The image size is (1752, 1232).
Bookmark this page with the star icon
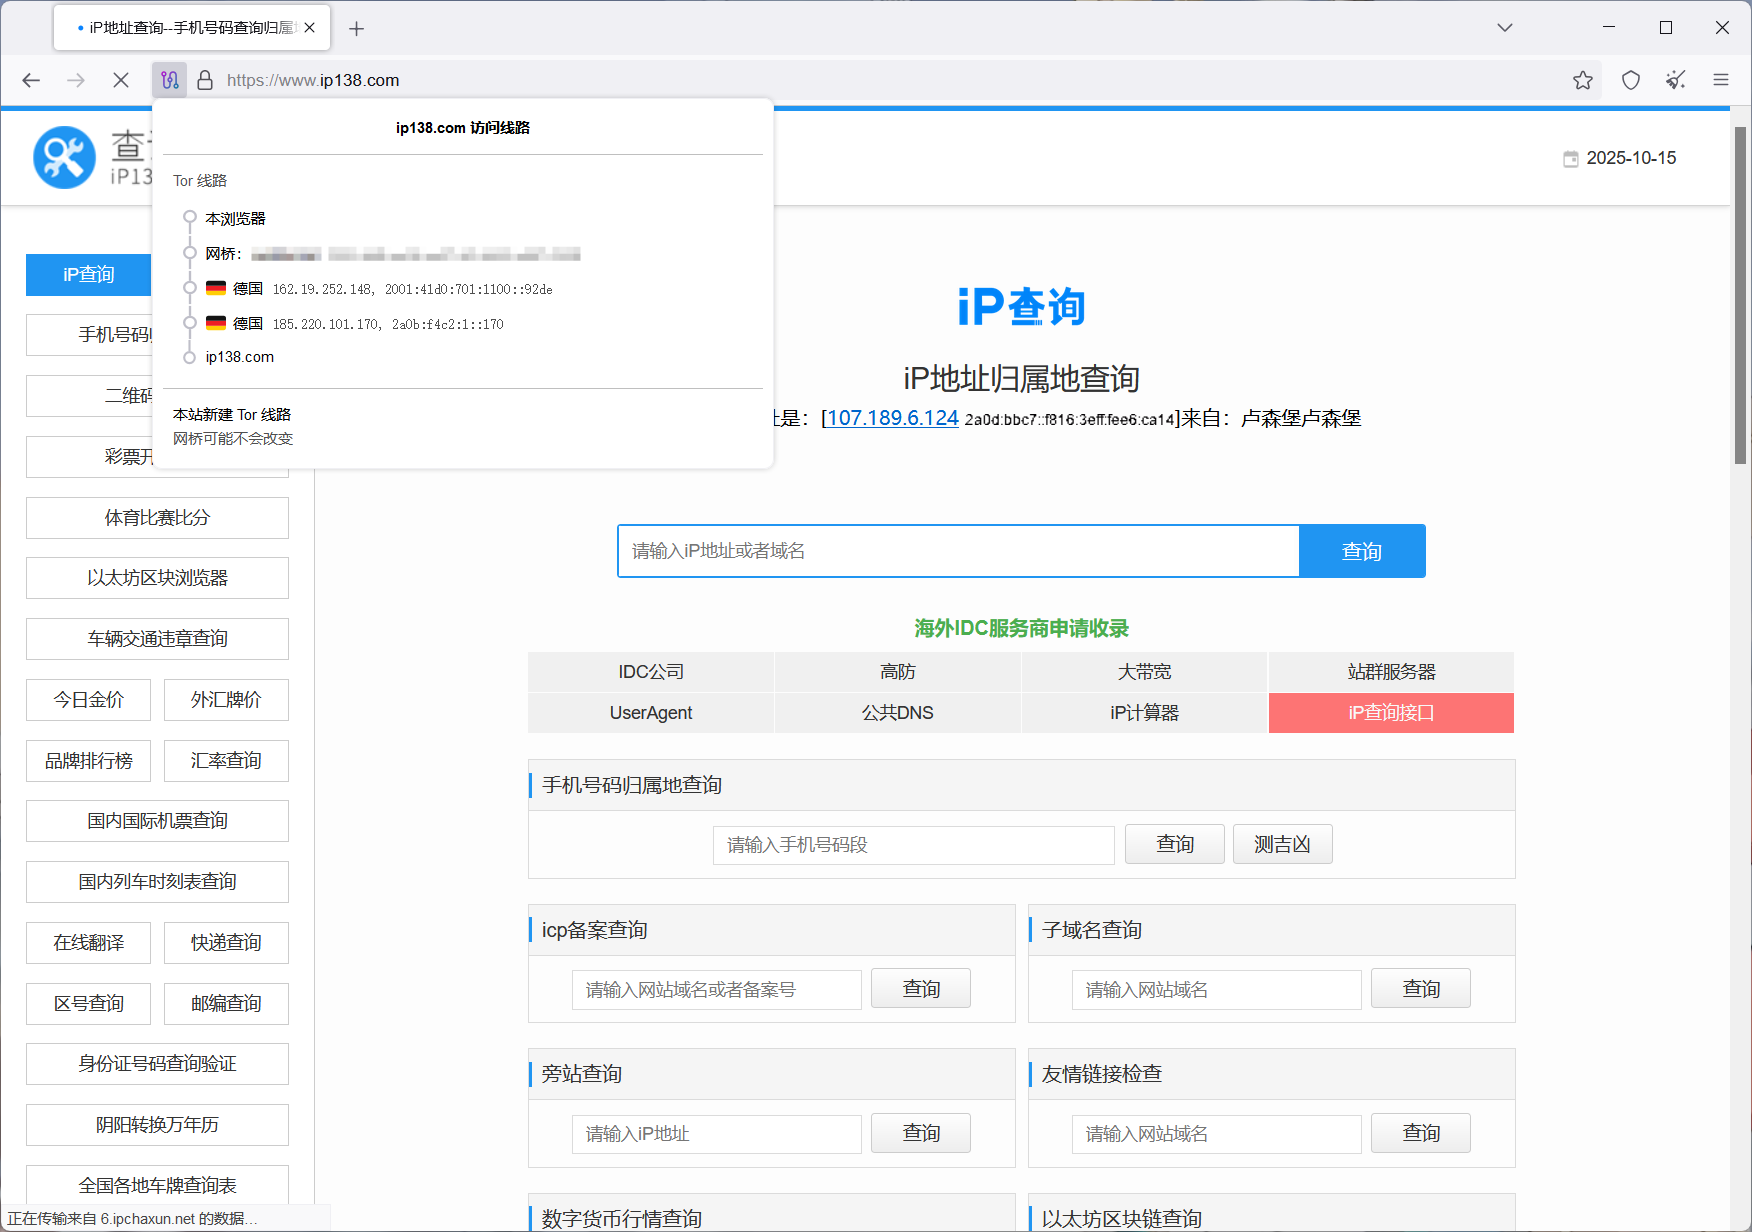(1582, 80)
